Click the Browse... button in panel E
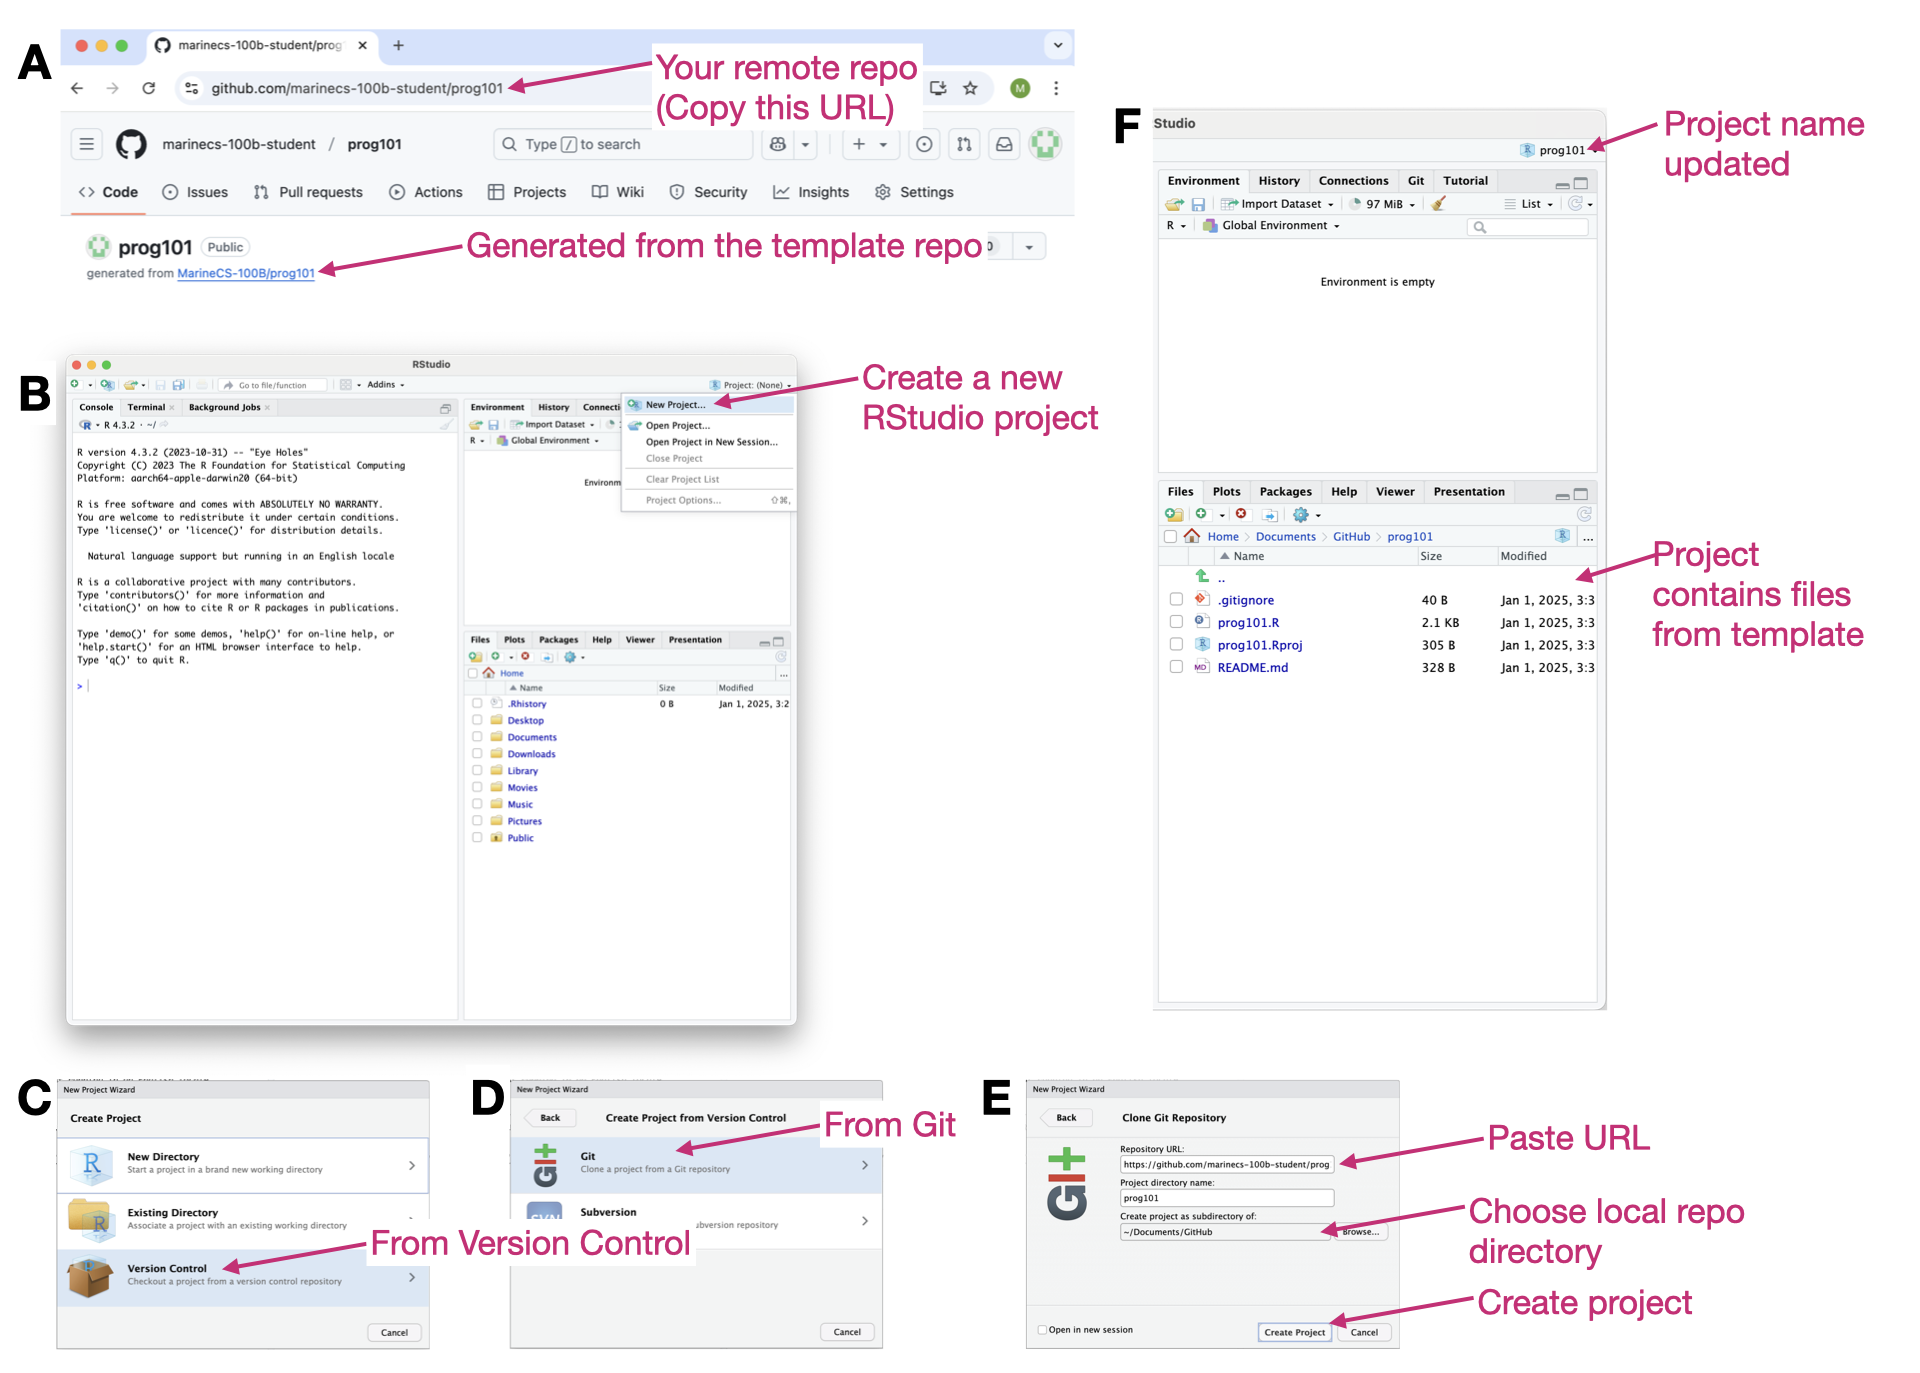Image resolution: width=1920 pixels, height=1373 pixels. click(1360, 1232)
